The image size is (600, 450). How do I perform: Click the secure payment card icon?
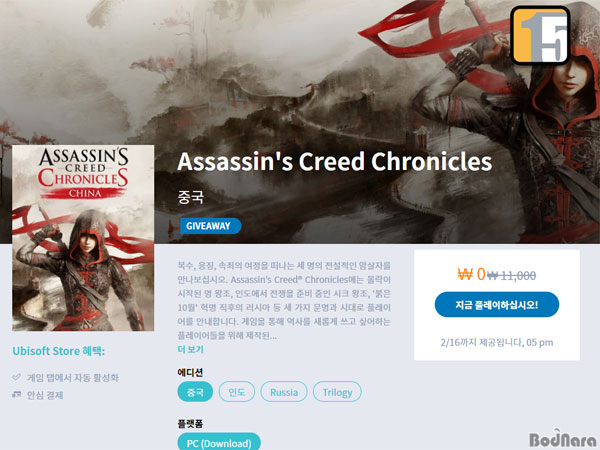click(16, 394)
